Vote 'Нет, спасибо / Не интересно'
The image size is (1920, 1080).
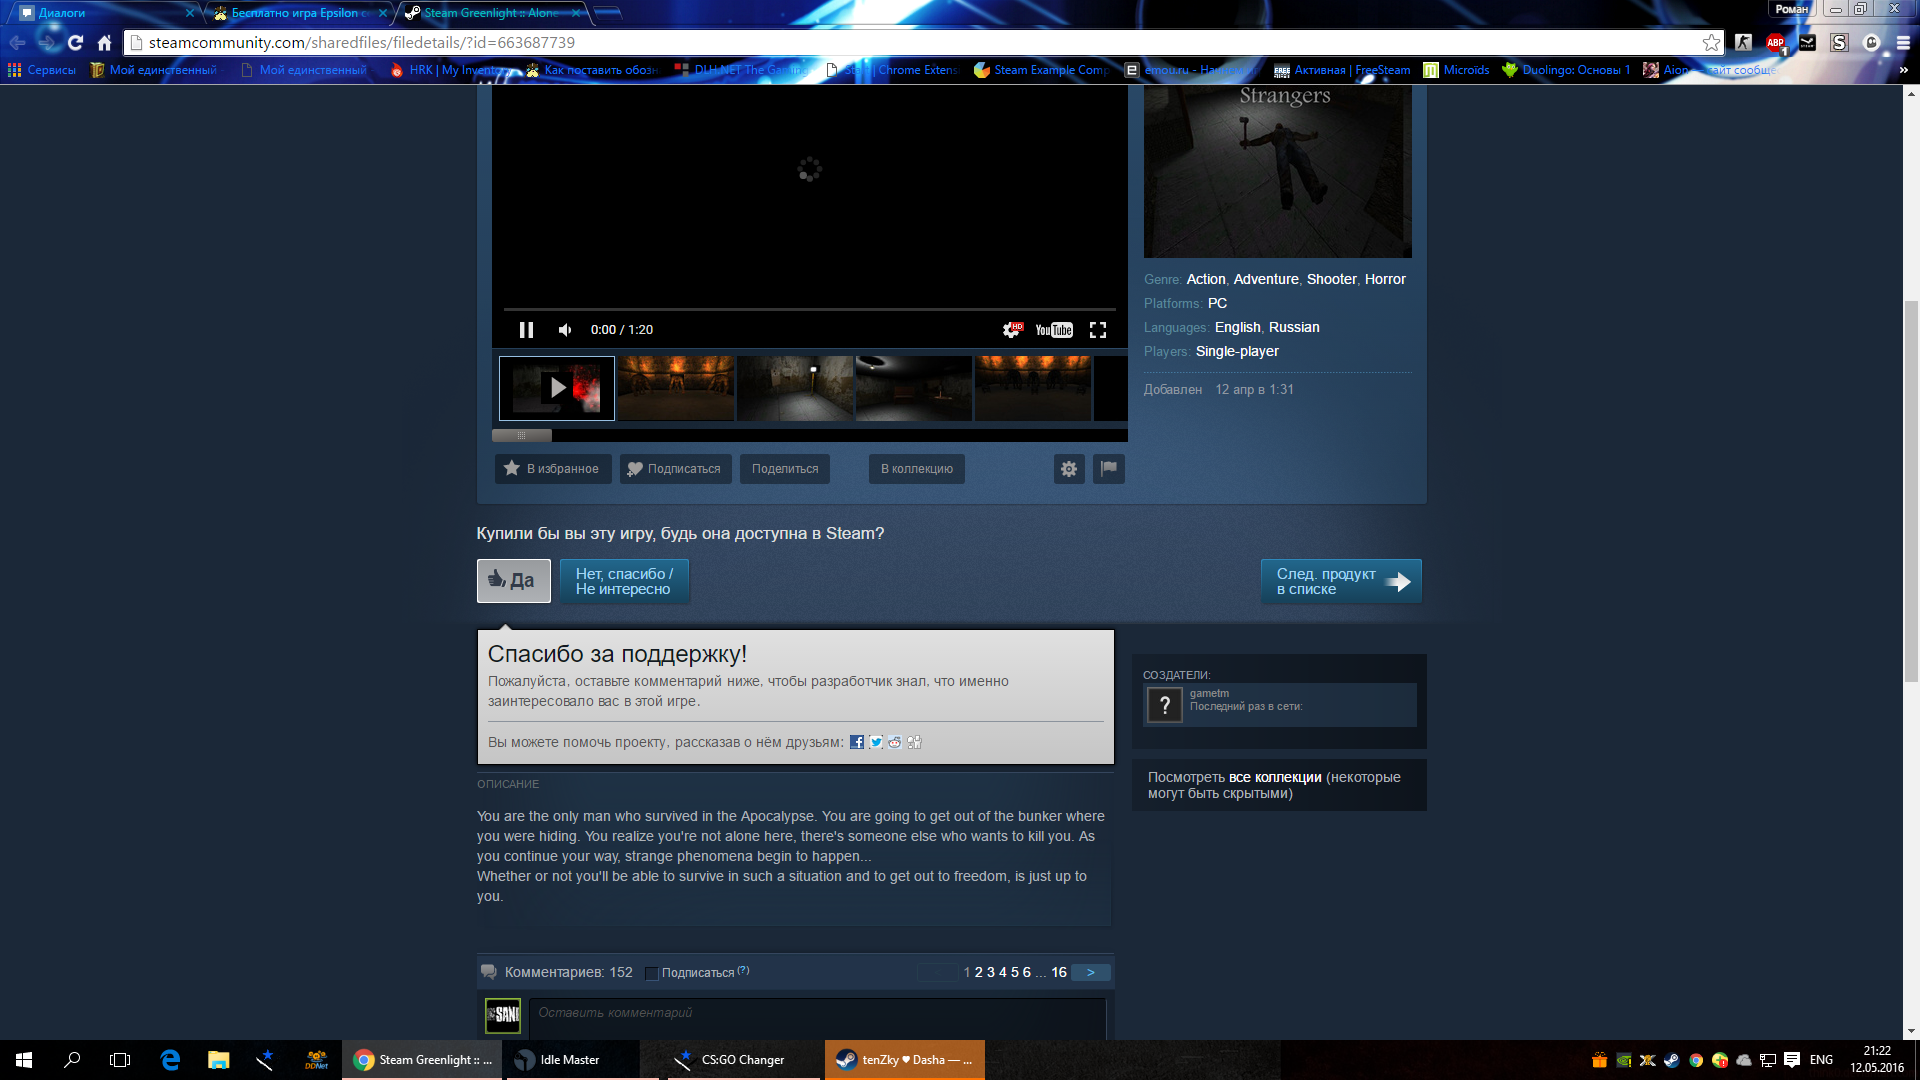pos(625,581)
